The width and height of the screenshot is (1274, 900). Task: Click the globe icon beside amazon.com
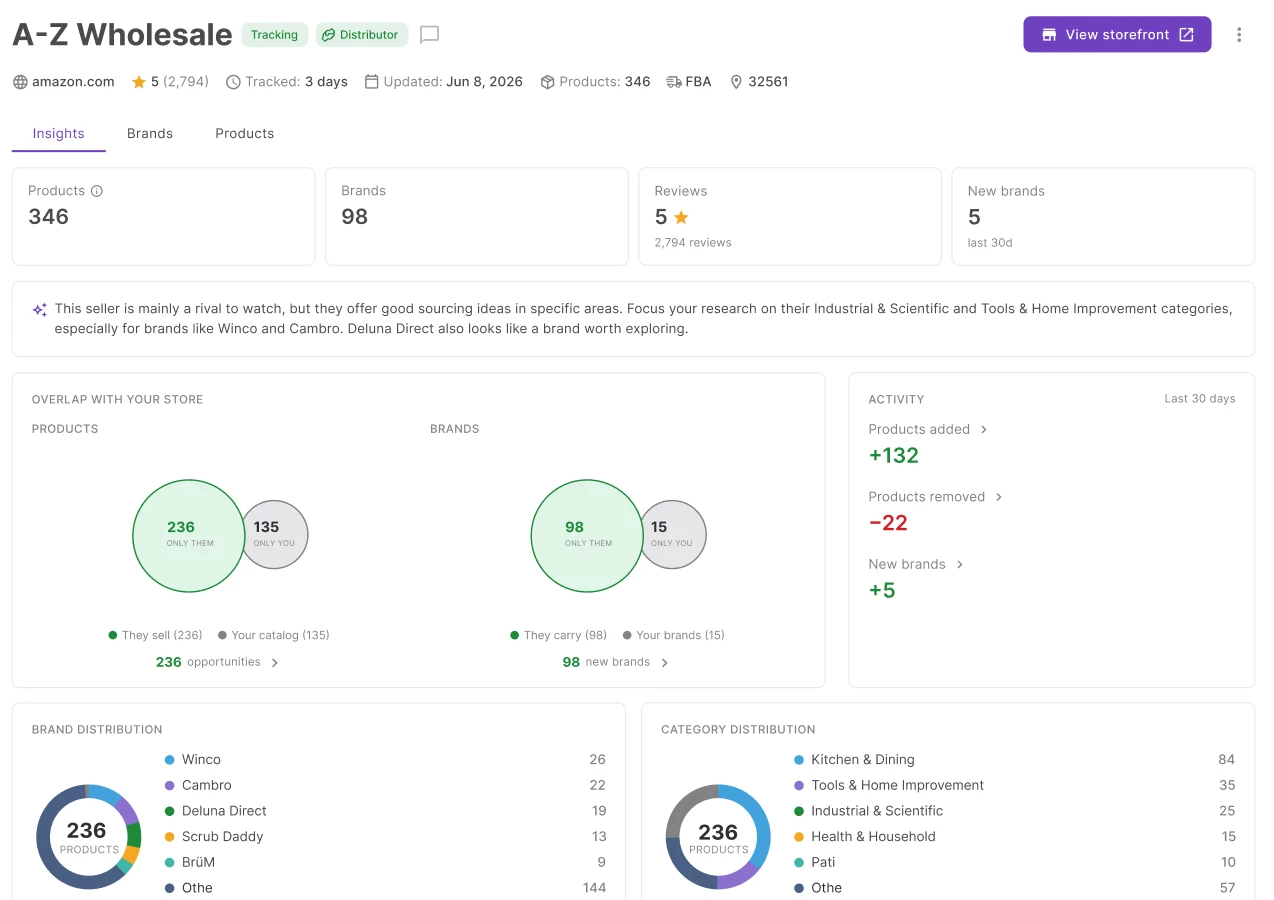20,82
